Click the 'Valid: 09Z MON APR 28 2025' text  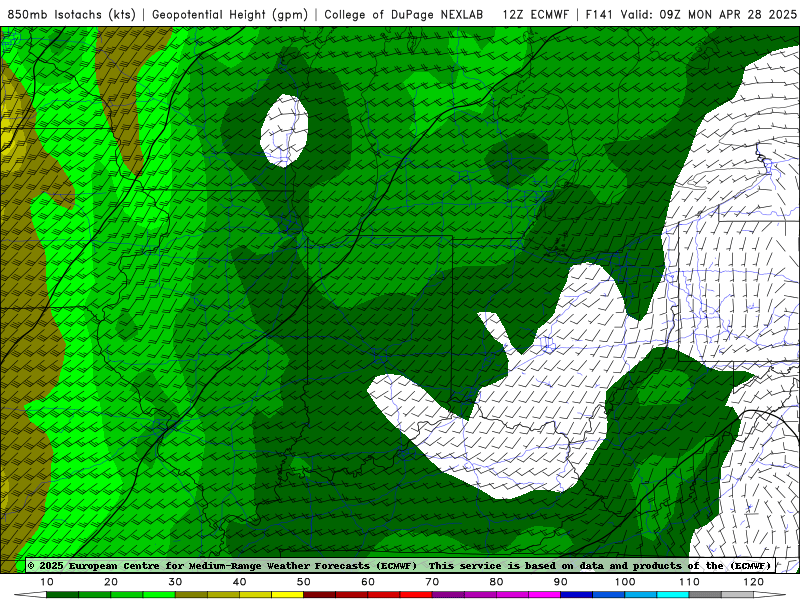709,15
